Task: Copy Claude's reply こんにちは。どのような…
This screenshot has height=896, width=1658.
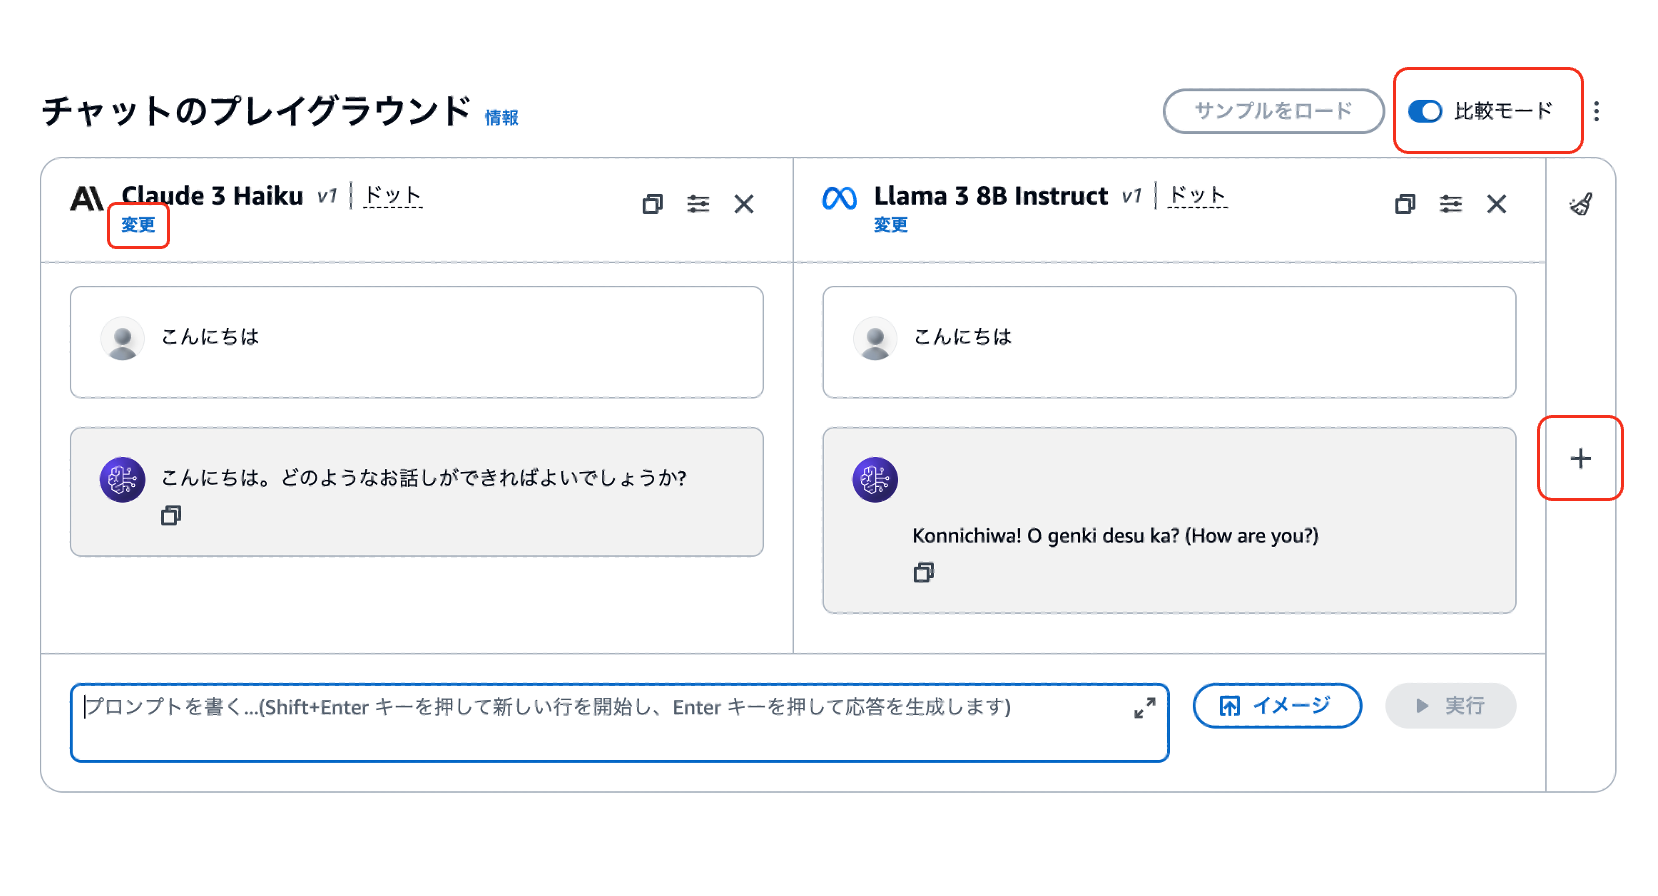Action: [171, 516]
